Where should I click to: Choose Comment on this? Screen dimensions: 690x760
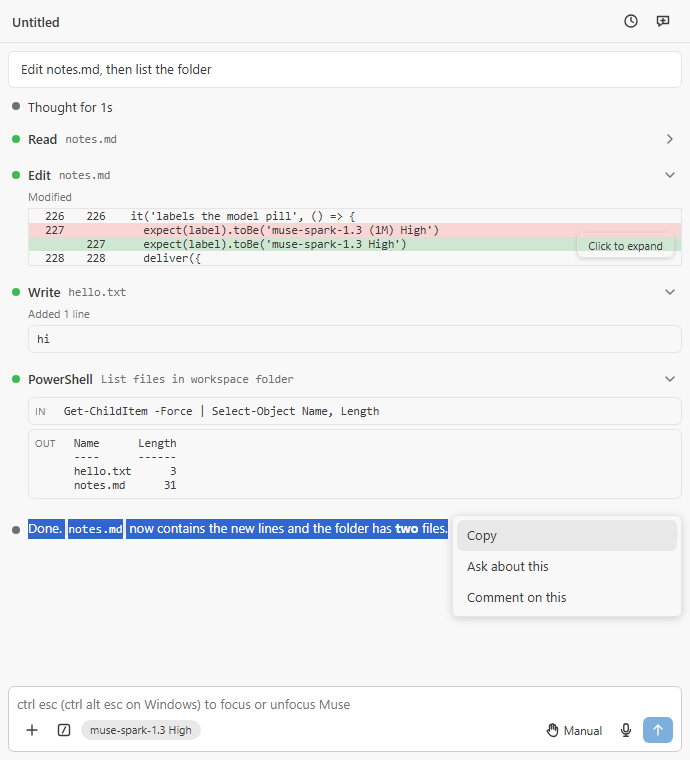(566, 598)
